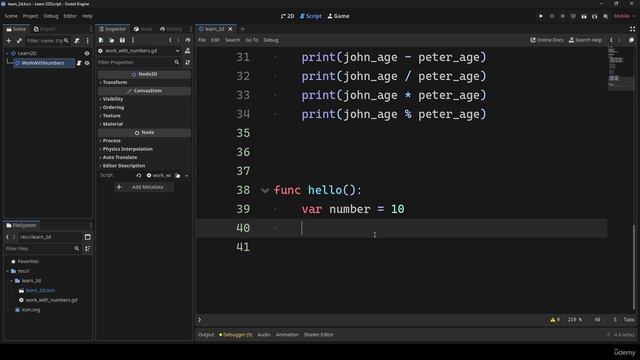The width and height of the screenshot is (640, 360).
Task: Open the Debugger (9) panel
Action: pos(236,335)
